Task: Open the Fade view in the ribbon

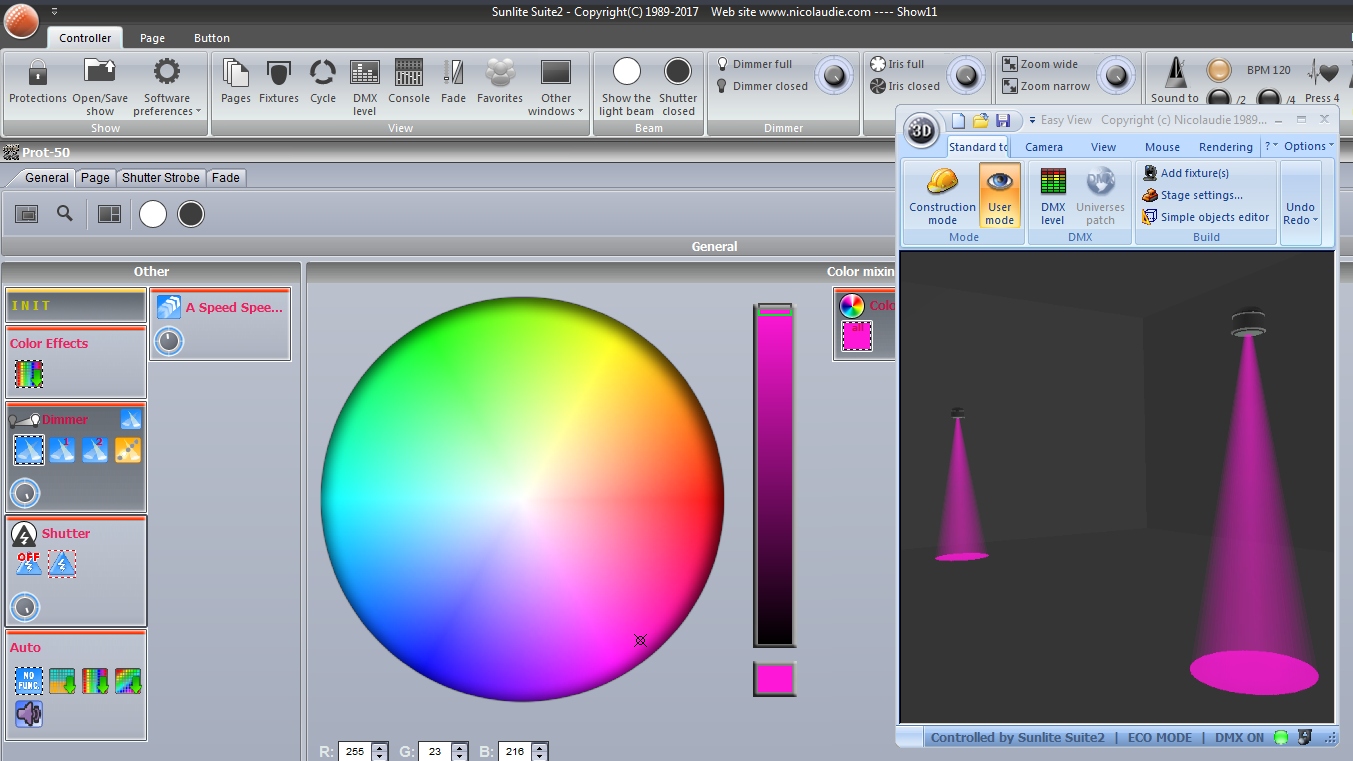Action: click(x=454, y=81)
